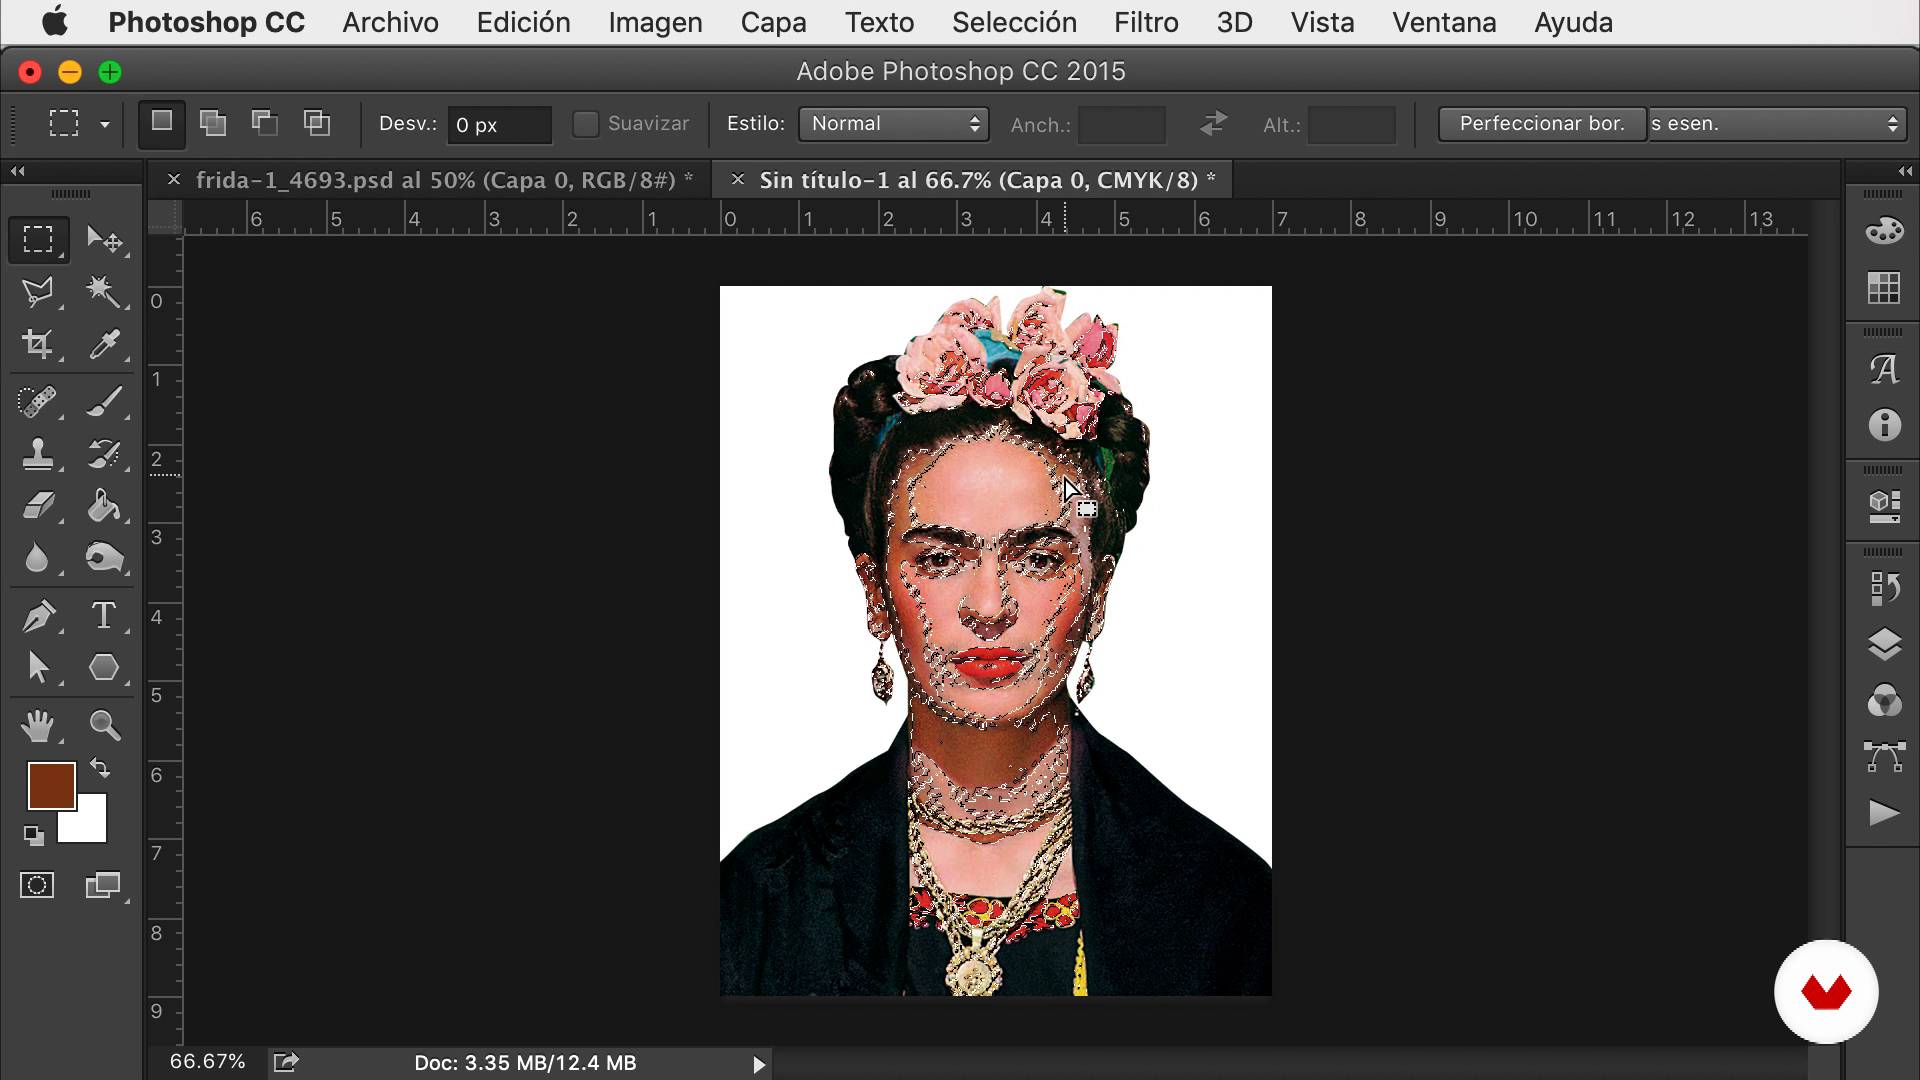Open the Actions panel play icon
Screen dimensions: 1920x1080
coord(1884,812)
